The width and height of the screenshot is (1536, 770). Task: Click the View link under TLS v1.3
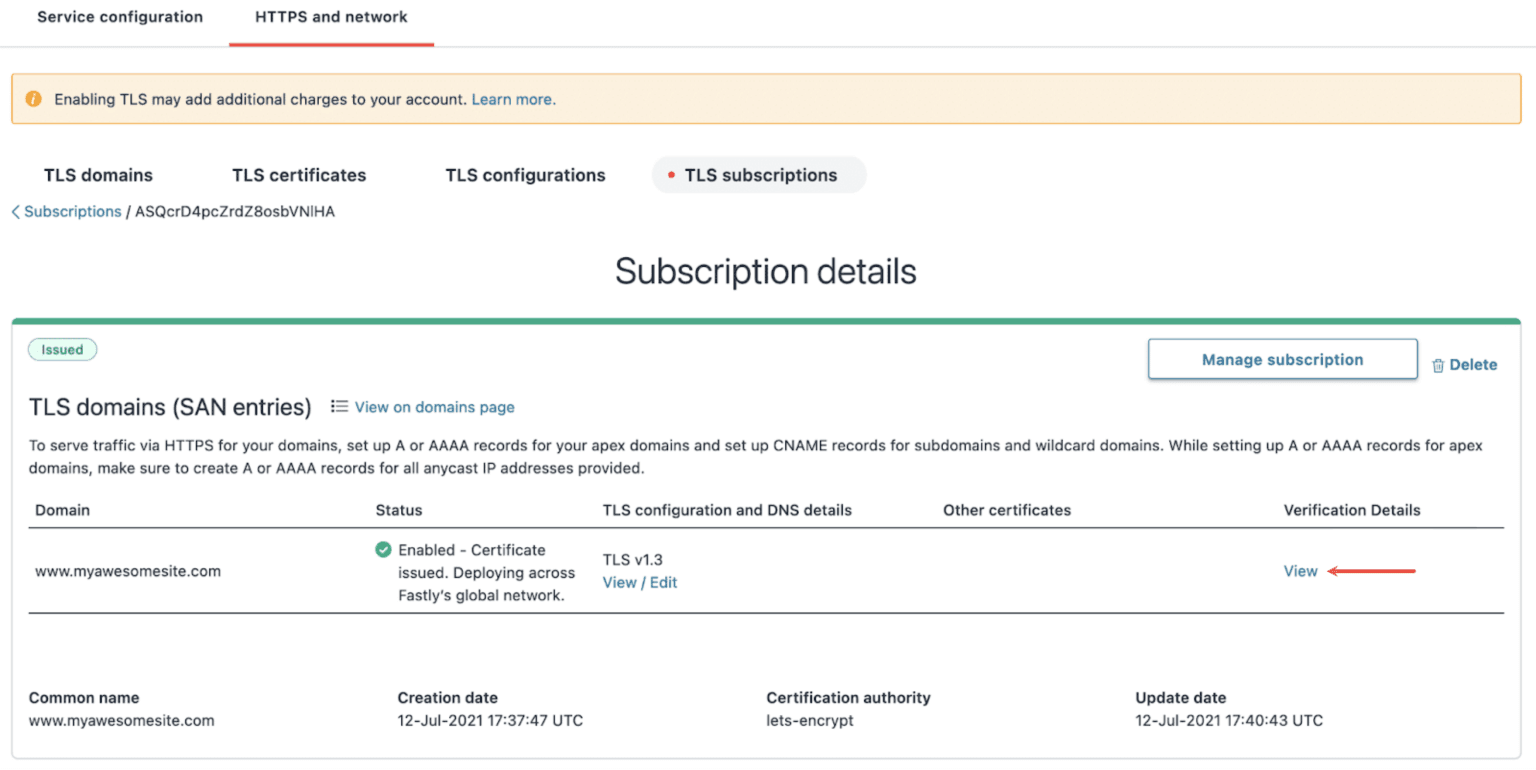619,582
